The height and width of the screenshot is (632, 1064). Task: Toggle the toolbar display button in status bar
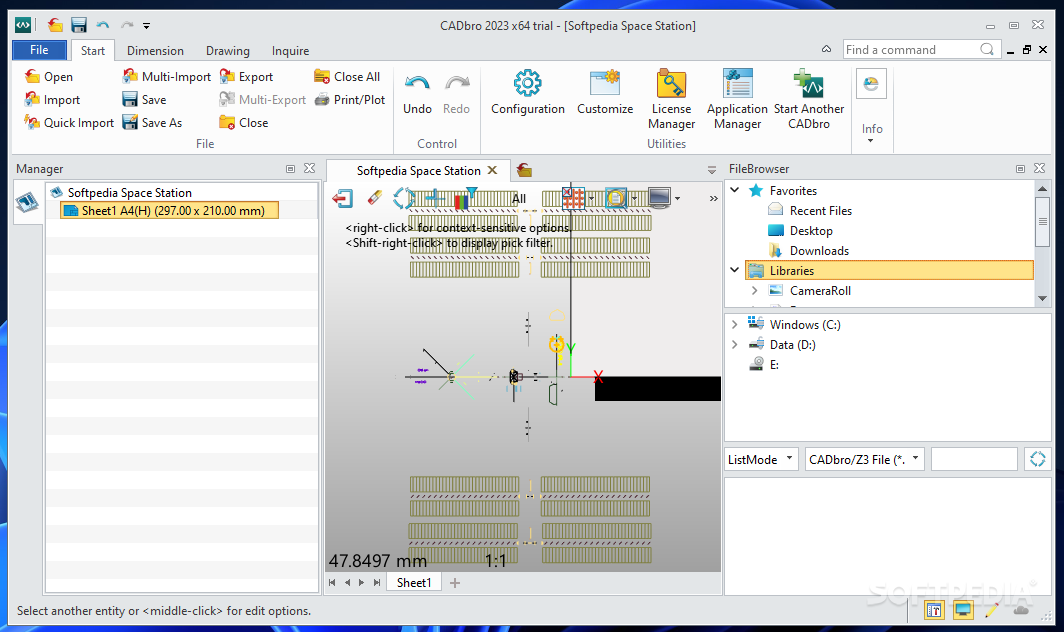934,610
